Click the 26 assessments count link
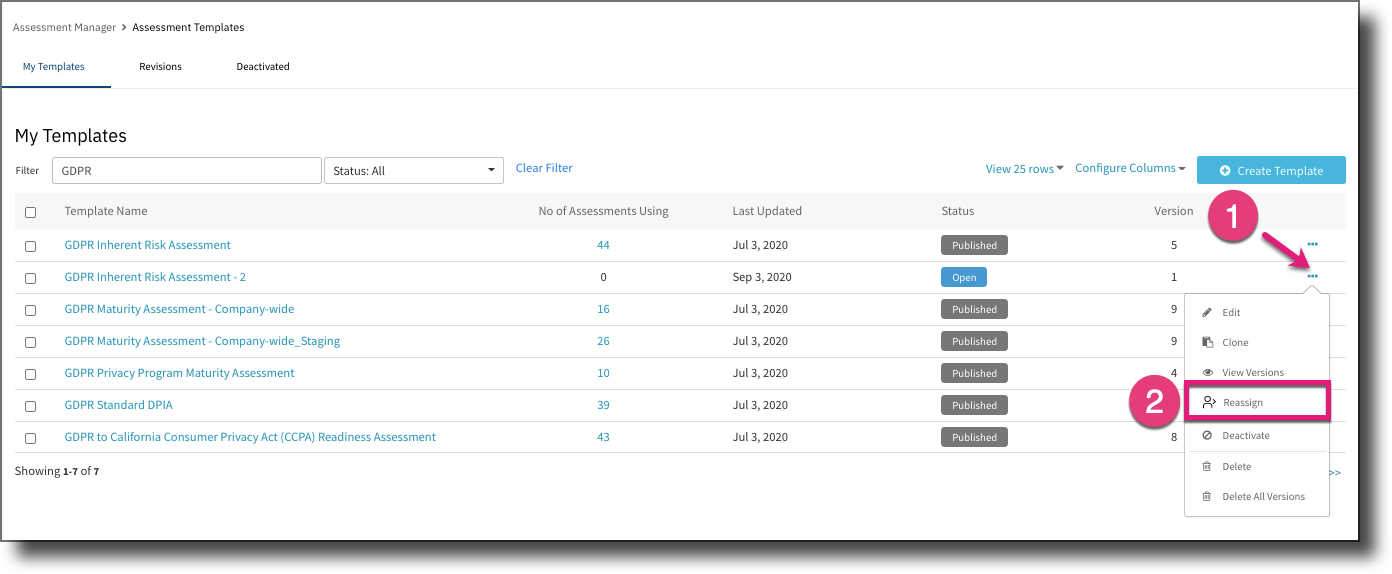Screen dimensions: 1392x574 (603, 341)
